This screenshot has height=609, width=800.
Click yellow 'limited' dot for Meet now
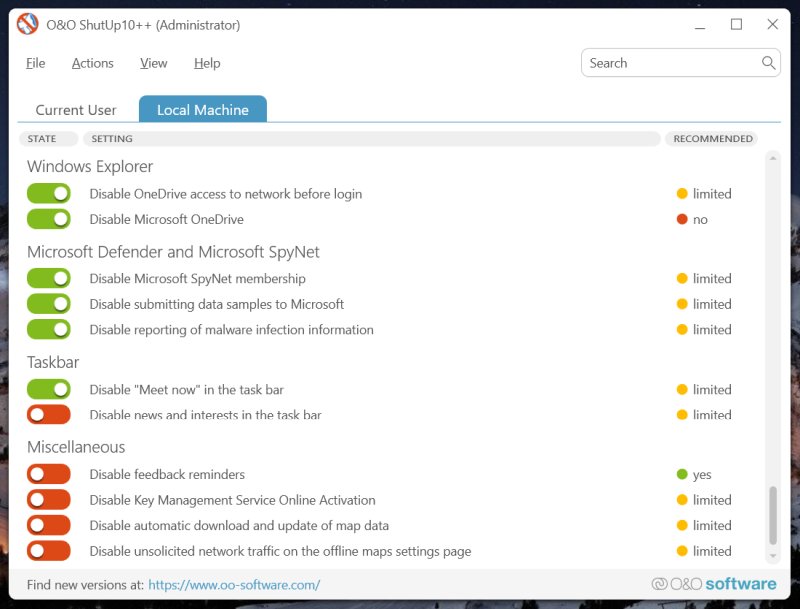point(682,390)
